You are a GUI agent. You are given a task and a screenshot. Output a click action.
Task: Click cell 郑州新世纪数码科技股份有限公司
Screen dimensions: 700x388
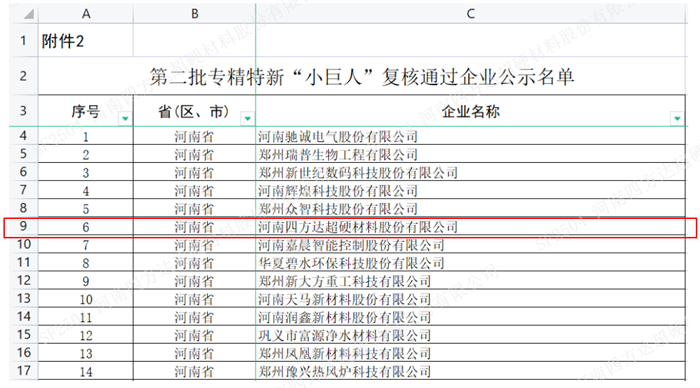[x=471, y=172]
